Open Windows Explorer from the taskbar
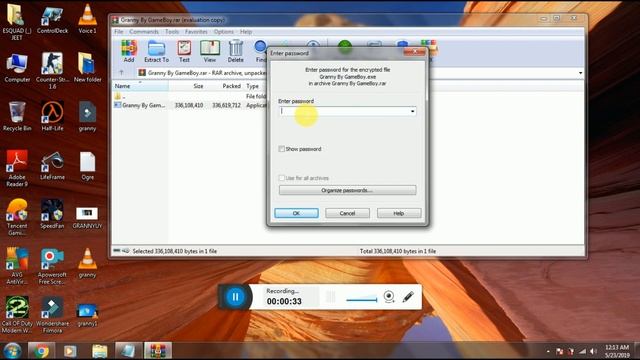 99,351
